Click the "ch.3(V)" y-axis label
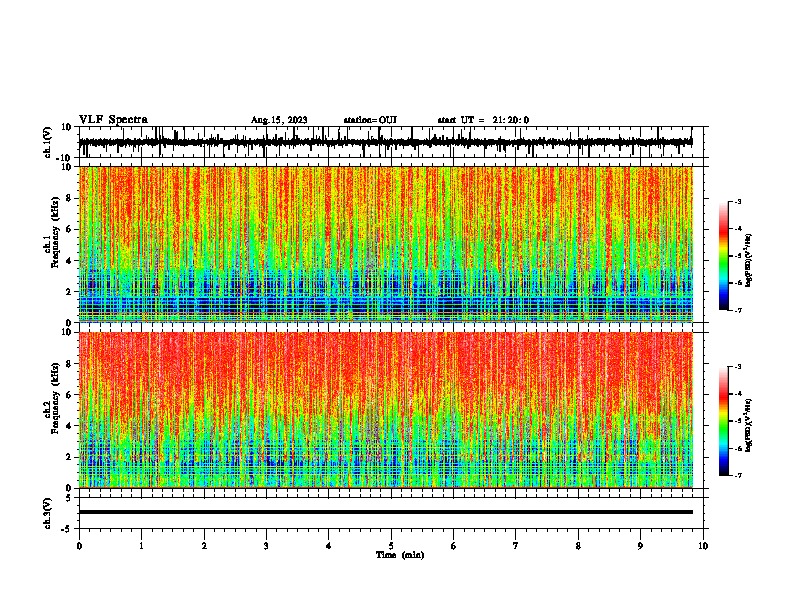Image resolution: width=792 pixels, height=612 pixels. (48, 513)
